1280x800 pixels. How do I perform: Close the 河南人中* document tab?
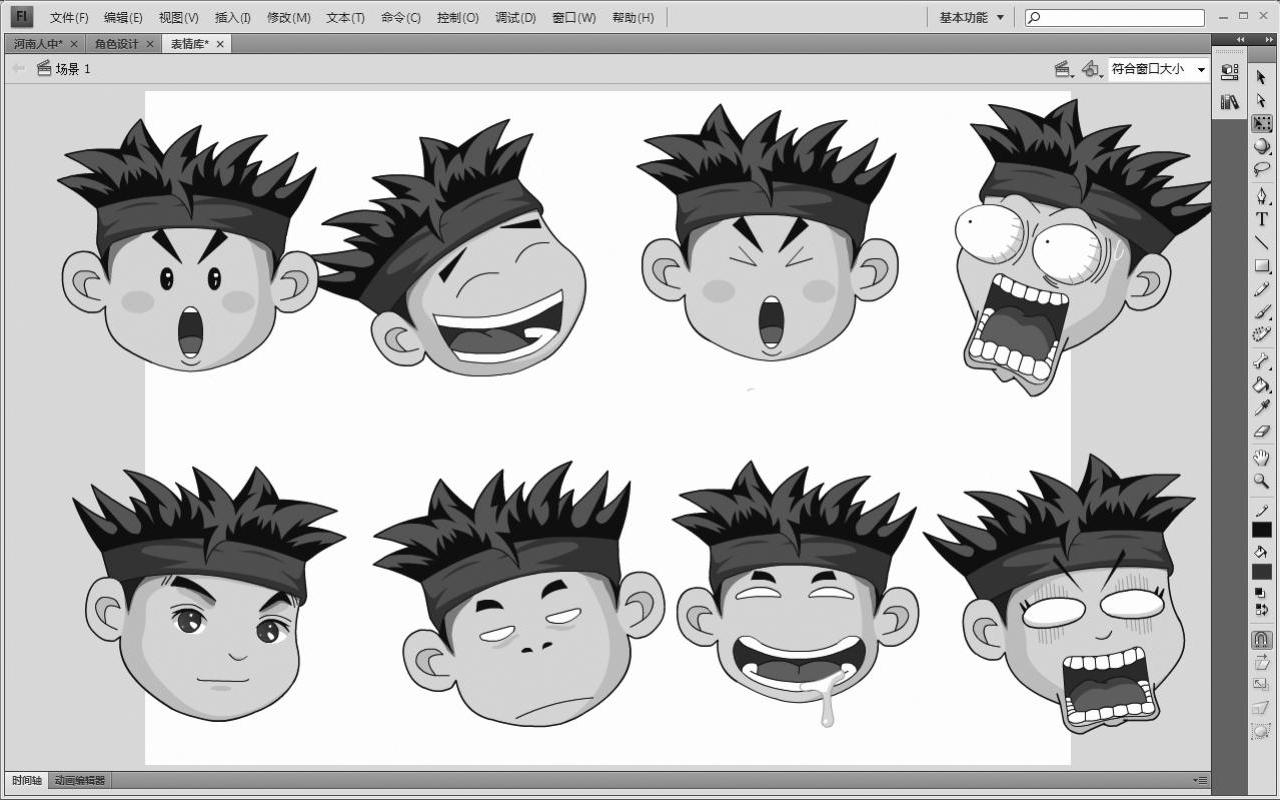[74, 44]
